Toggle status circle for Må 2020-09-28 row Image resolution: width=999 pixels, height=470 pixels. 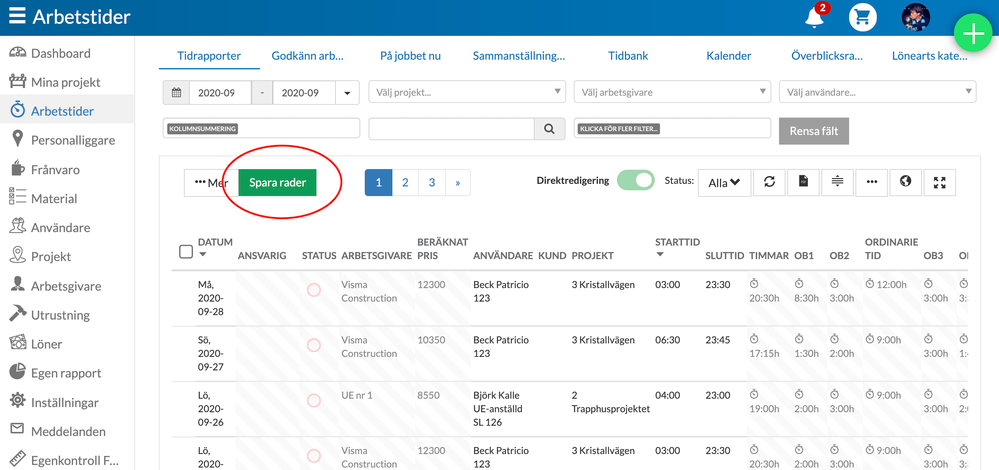[x=313, y=290]
